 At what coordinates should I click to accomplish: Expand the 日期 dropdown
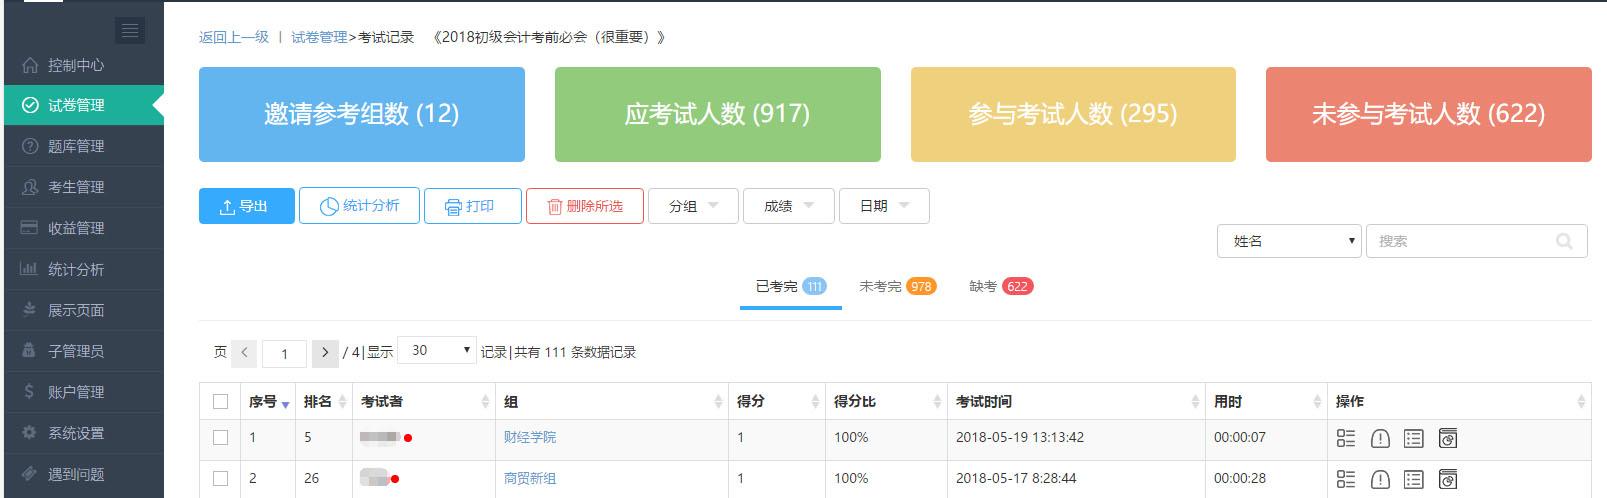[x=884, y=206]
